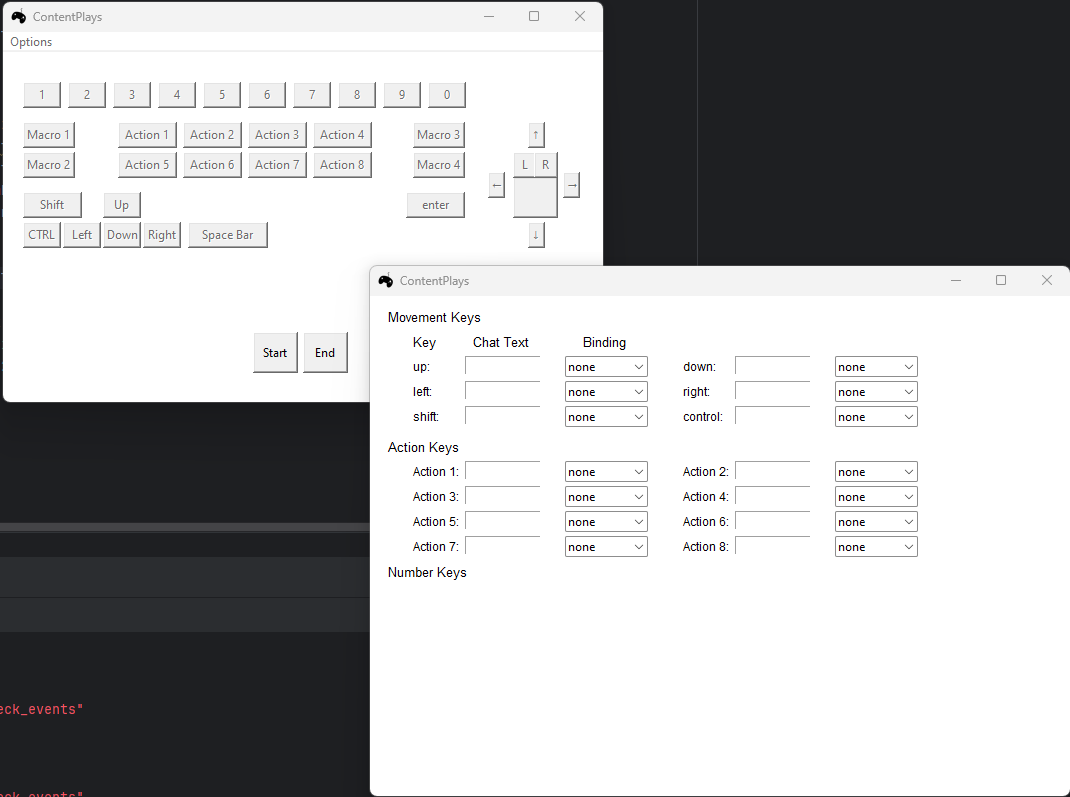1070x797 pixels.
Task: Click the Macro 1 button
Action: click(48, 135)
